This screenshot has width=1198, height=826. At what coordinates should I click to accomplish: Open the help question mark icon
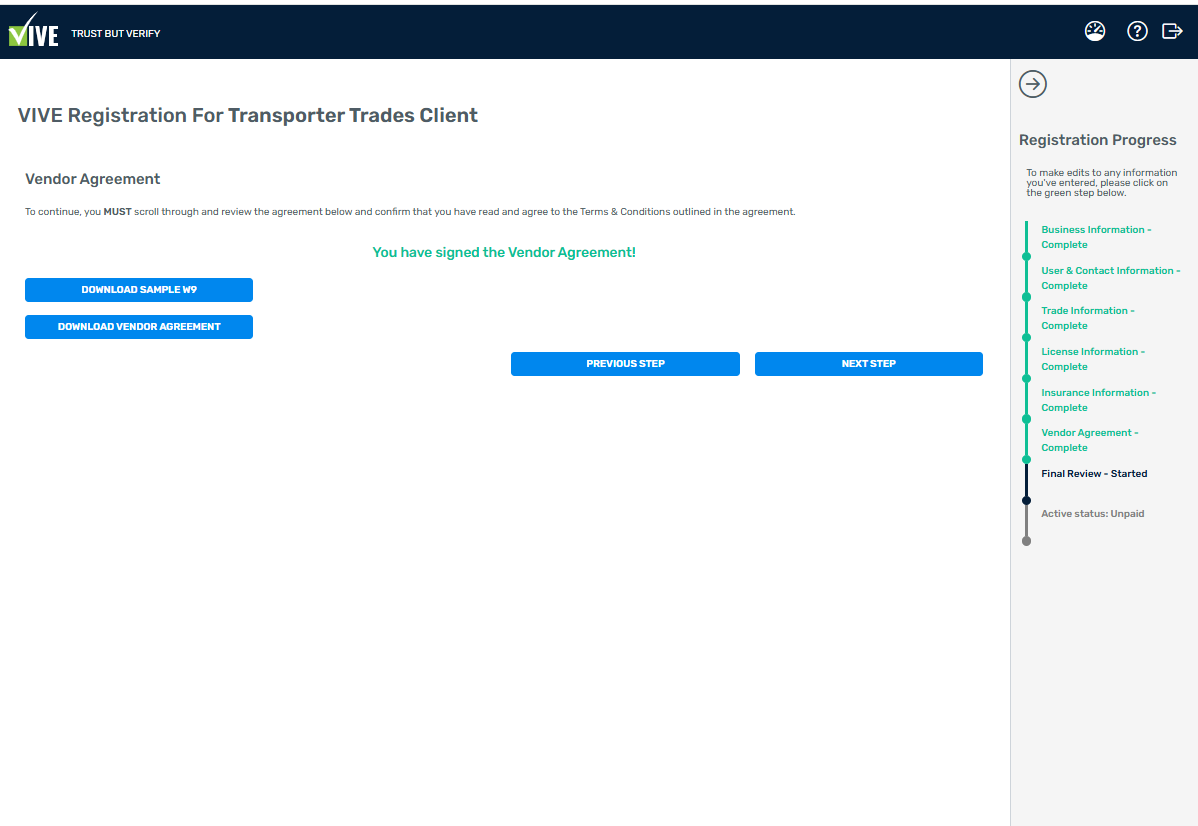(x=1137, y=31)
